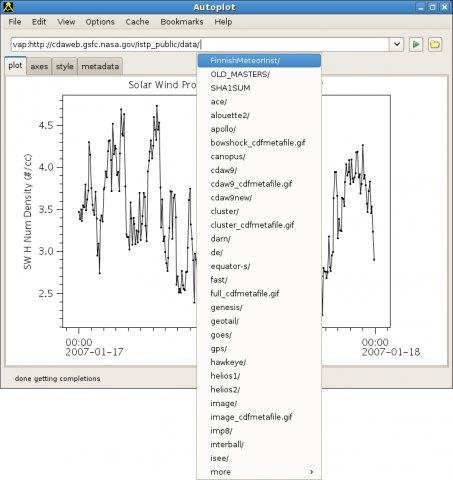This screenshot has height=480, width=453.
Task: Select fast/ directory completion
Action: (x=259, y=280)
